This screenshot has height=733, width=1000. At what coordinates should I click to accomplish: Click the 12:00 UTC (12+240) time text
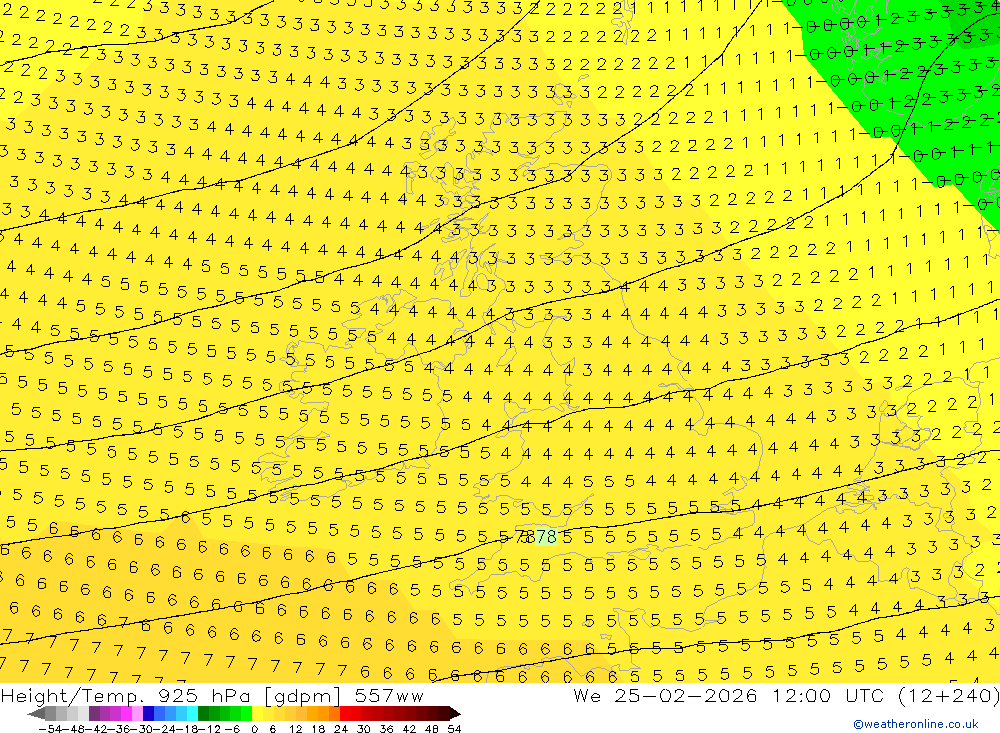pos(885,696)
